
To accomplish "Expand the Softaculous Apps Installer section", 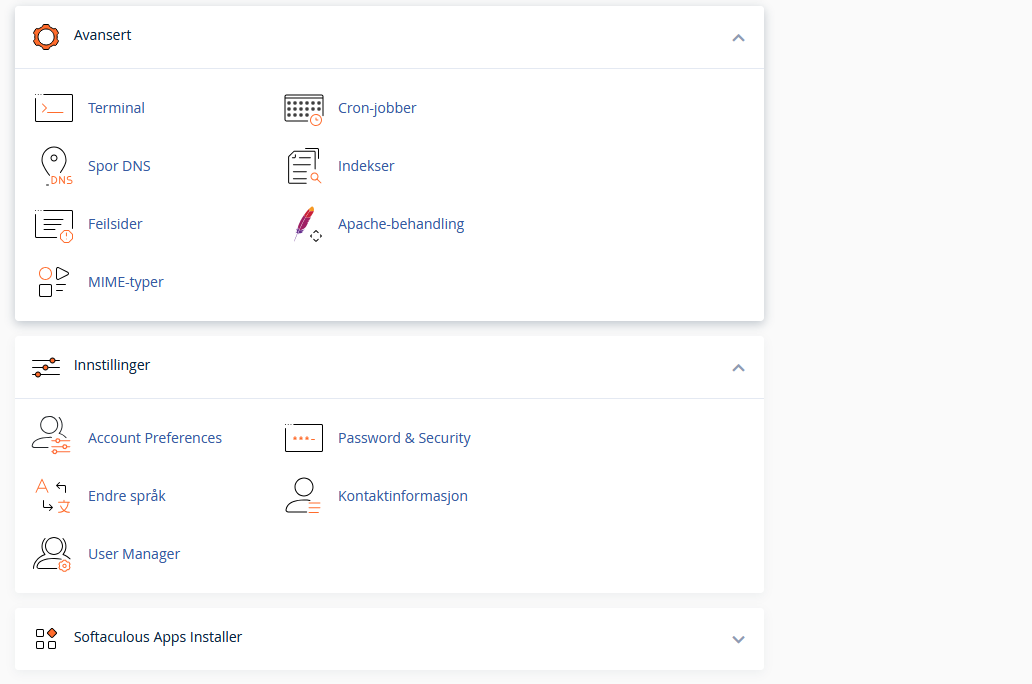I will (x=738, y=639).
